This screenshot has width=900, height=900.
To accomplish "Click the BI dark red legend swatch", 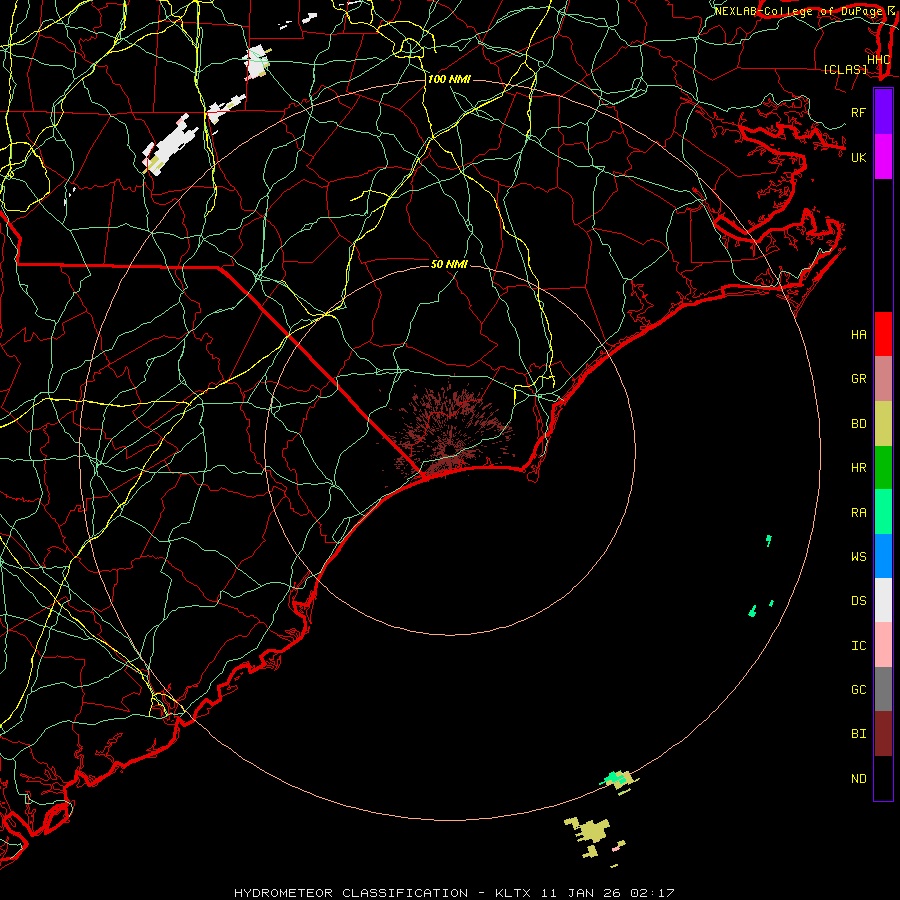I will point(883,734).
